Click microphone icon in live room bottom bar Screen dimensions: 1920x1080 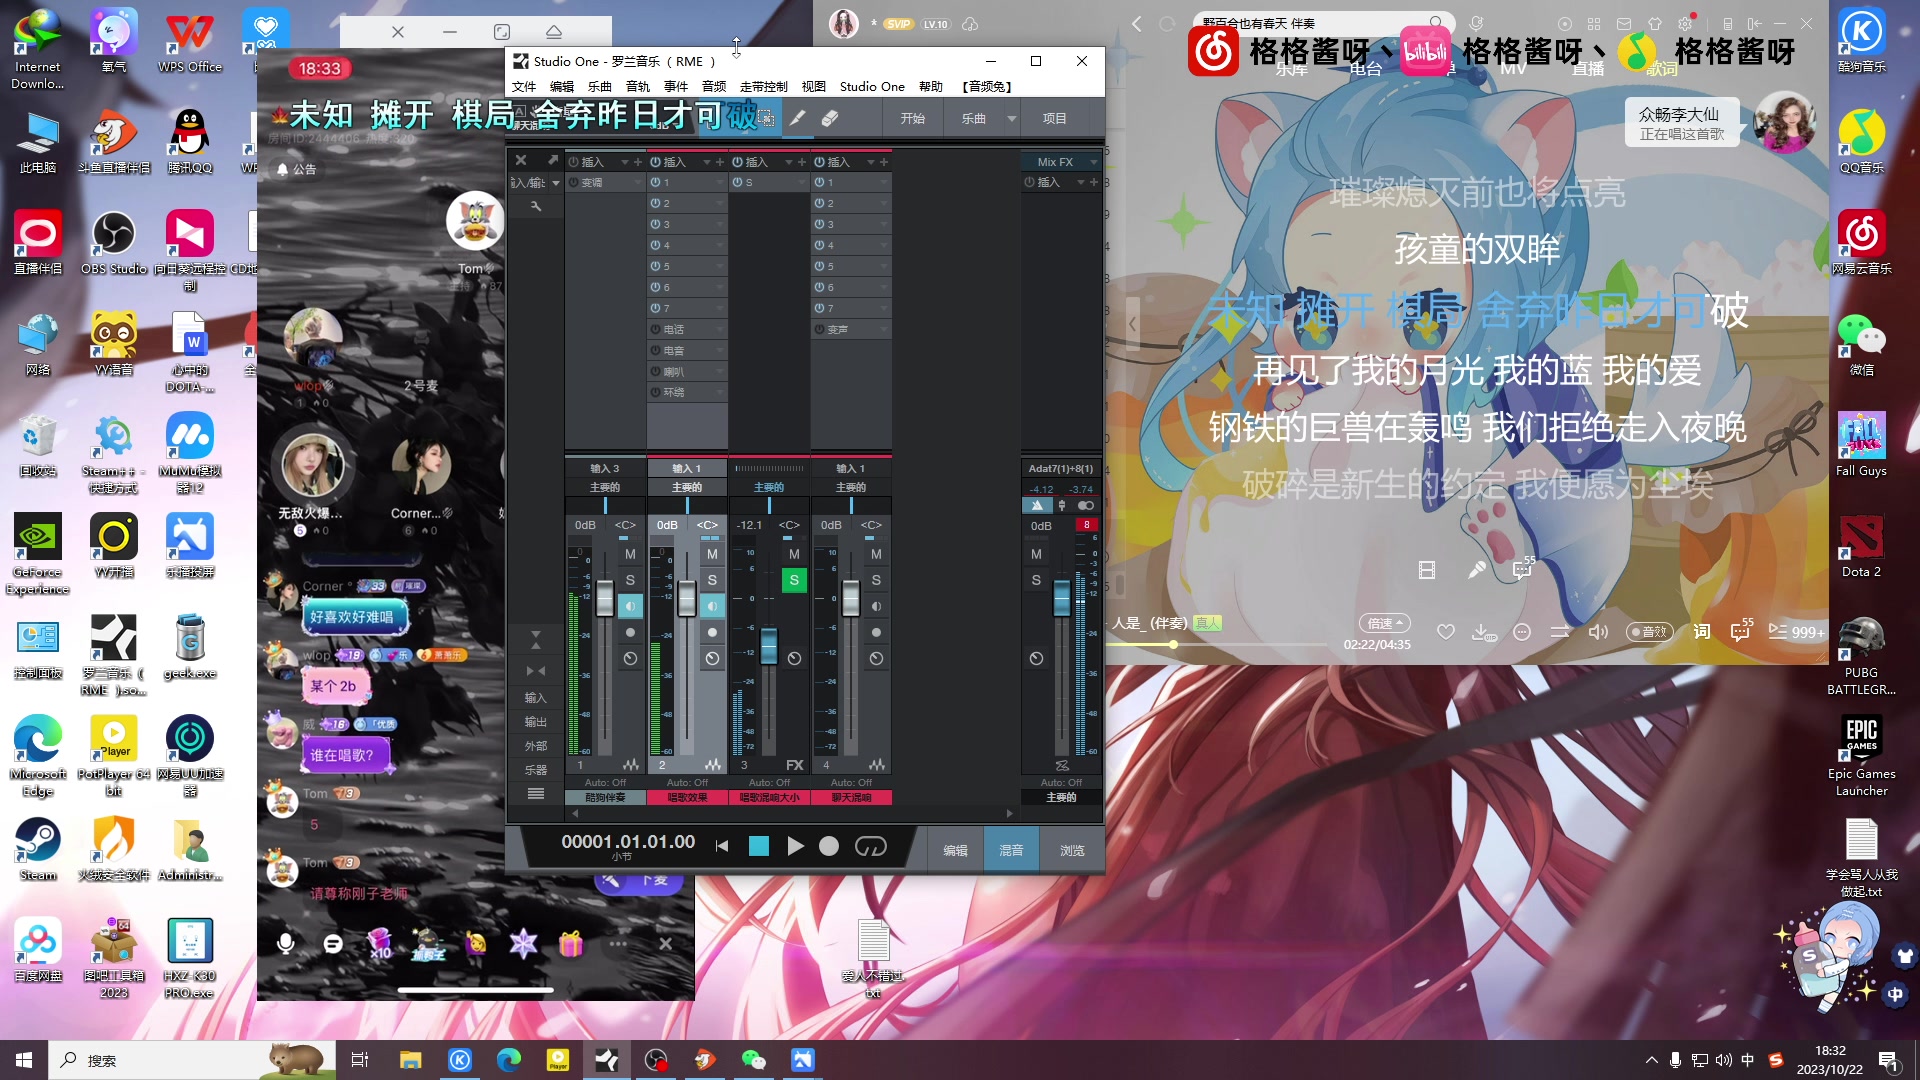(286, 943)
